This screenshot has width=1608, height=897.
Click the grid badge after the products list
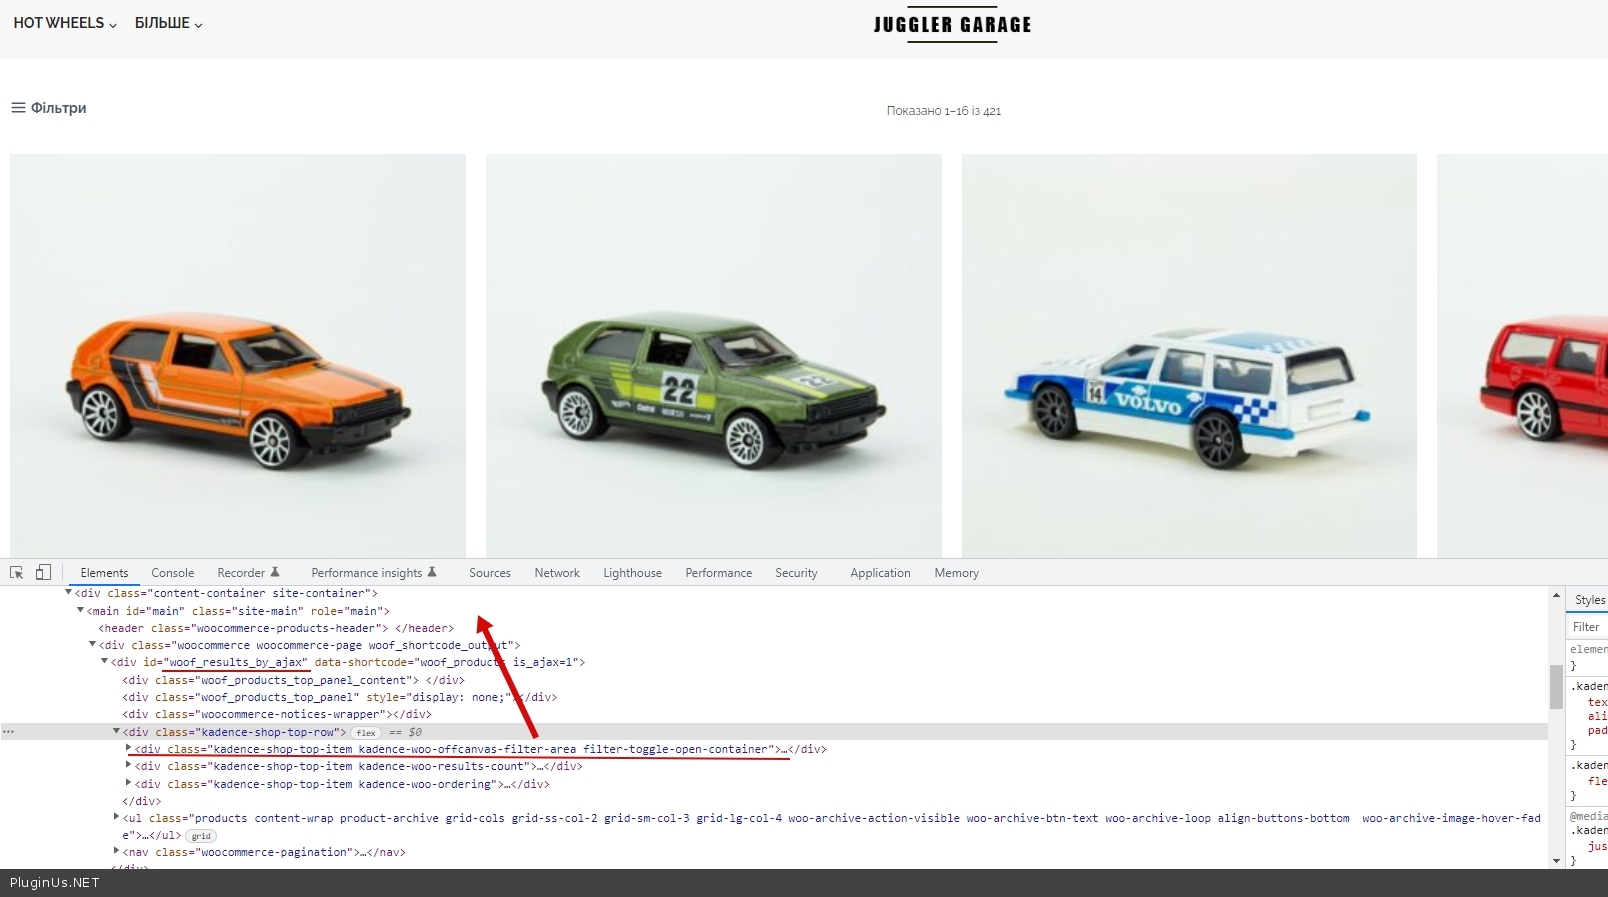pyautogui.click(x=201, y=836)
